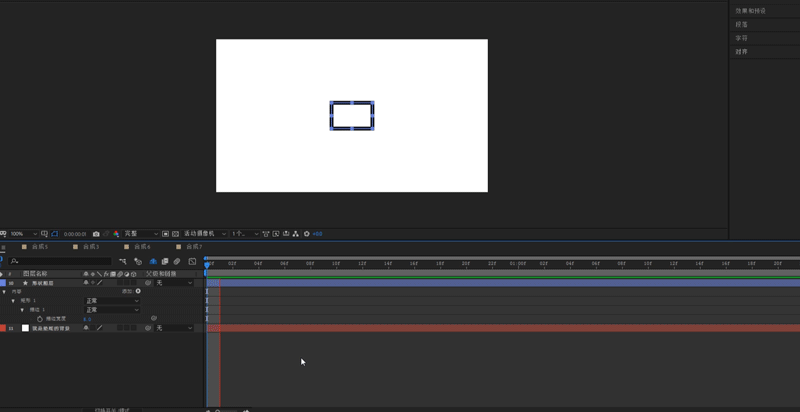Take a snapshot with the camera icon
The image size is (800, 412).
(x=96, y=234)
